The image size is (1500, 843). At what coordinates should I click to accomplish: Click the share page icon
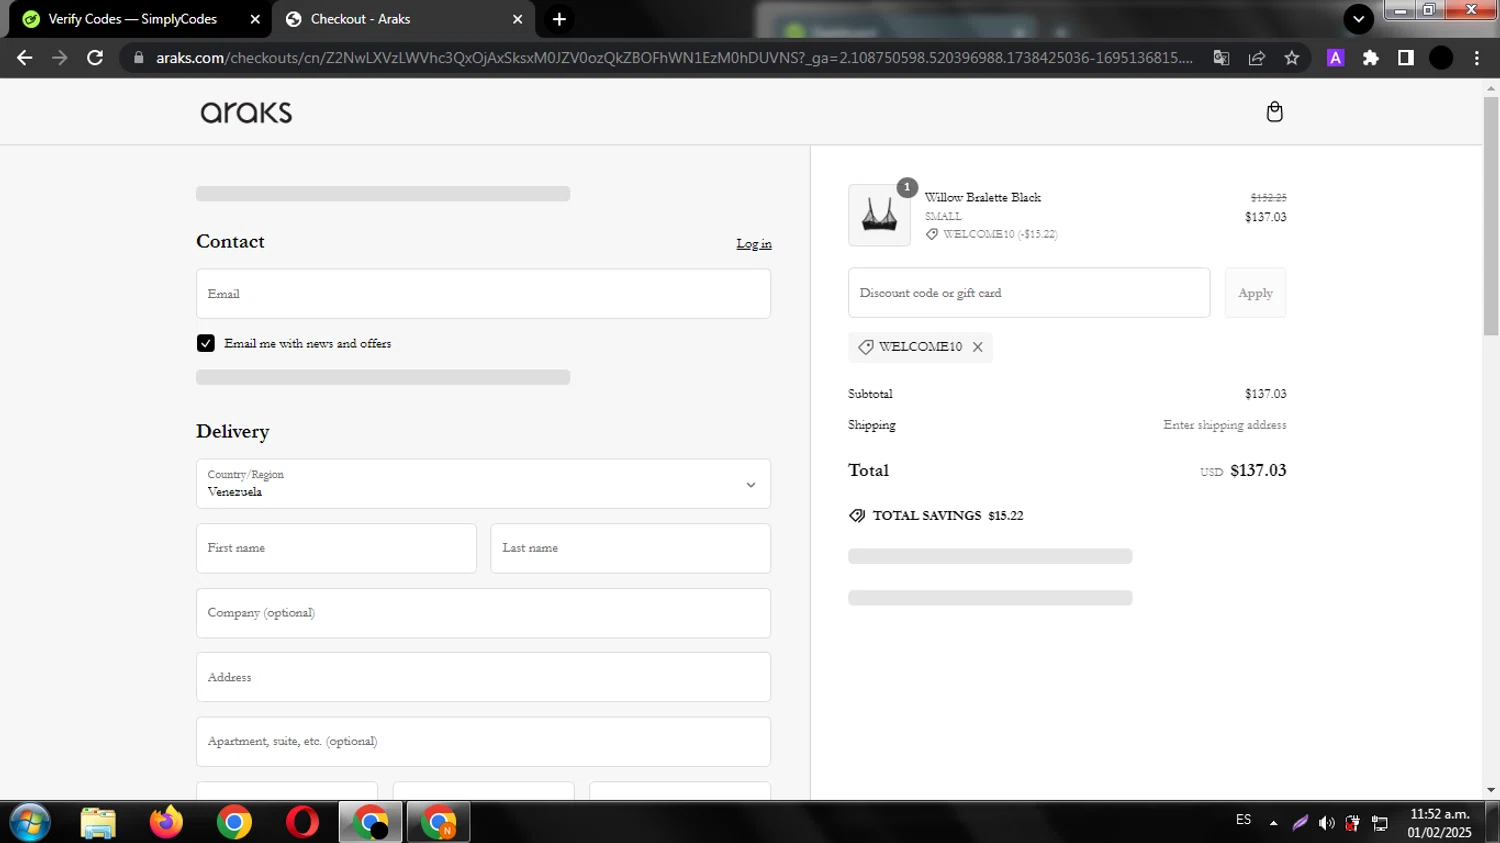(1257, 58)
